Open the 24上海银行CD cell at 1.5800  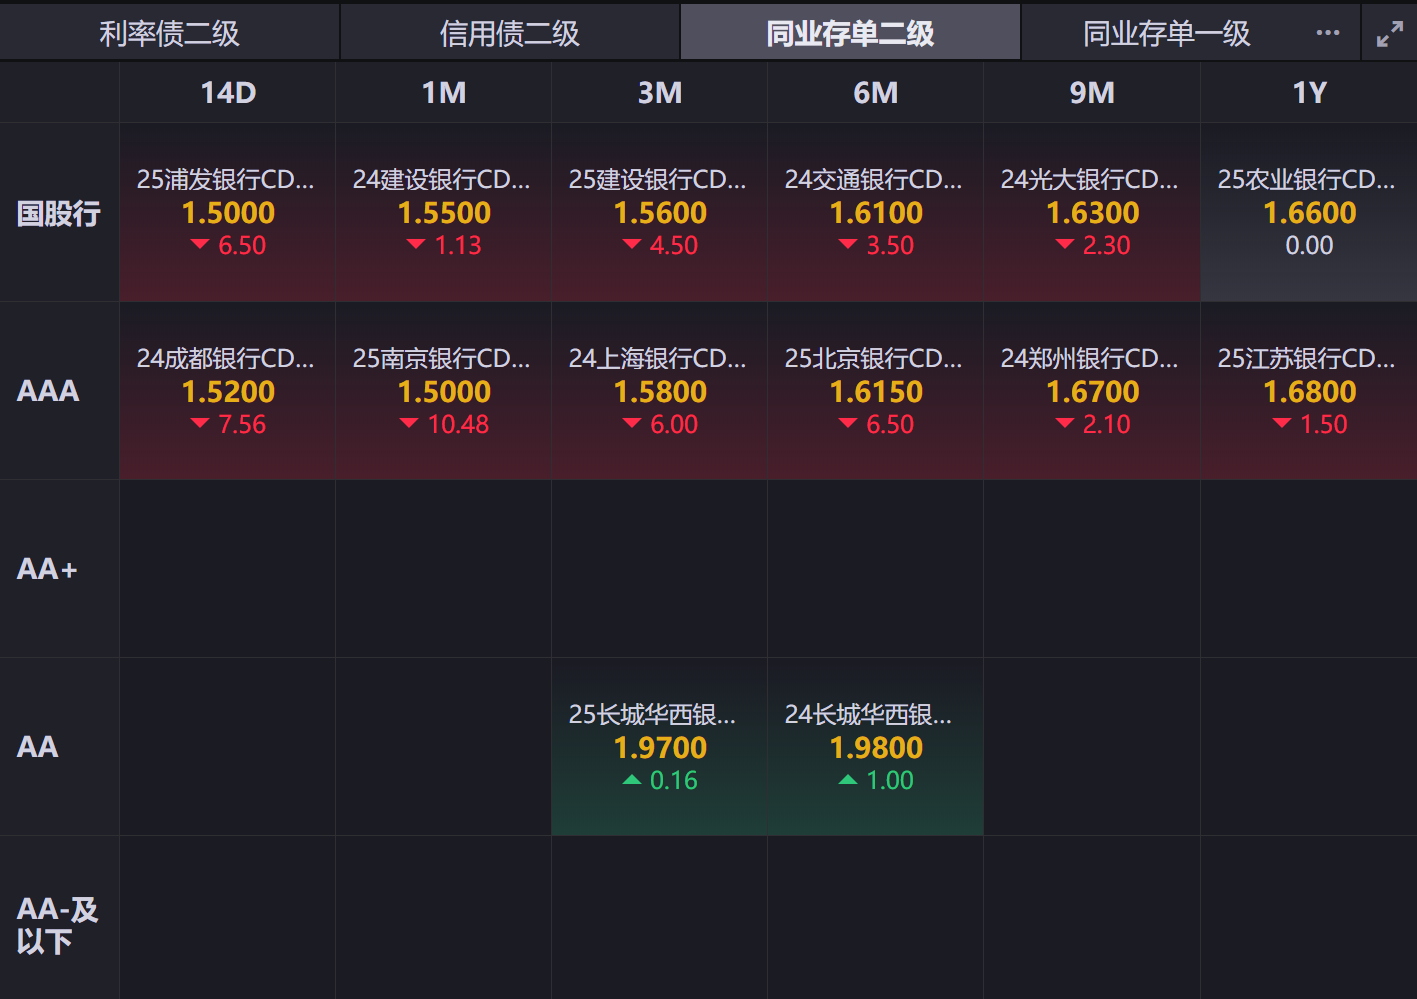click(660, 391)
